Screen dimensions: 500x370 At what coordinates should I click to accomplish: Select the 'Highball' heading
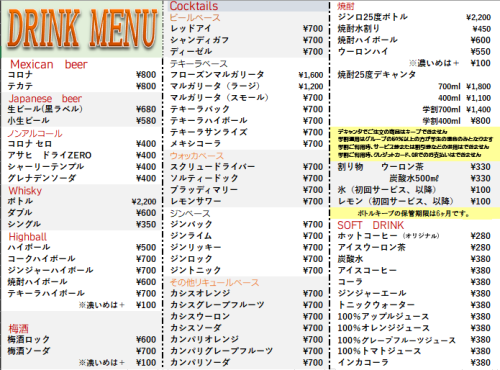click(28, 237)
